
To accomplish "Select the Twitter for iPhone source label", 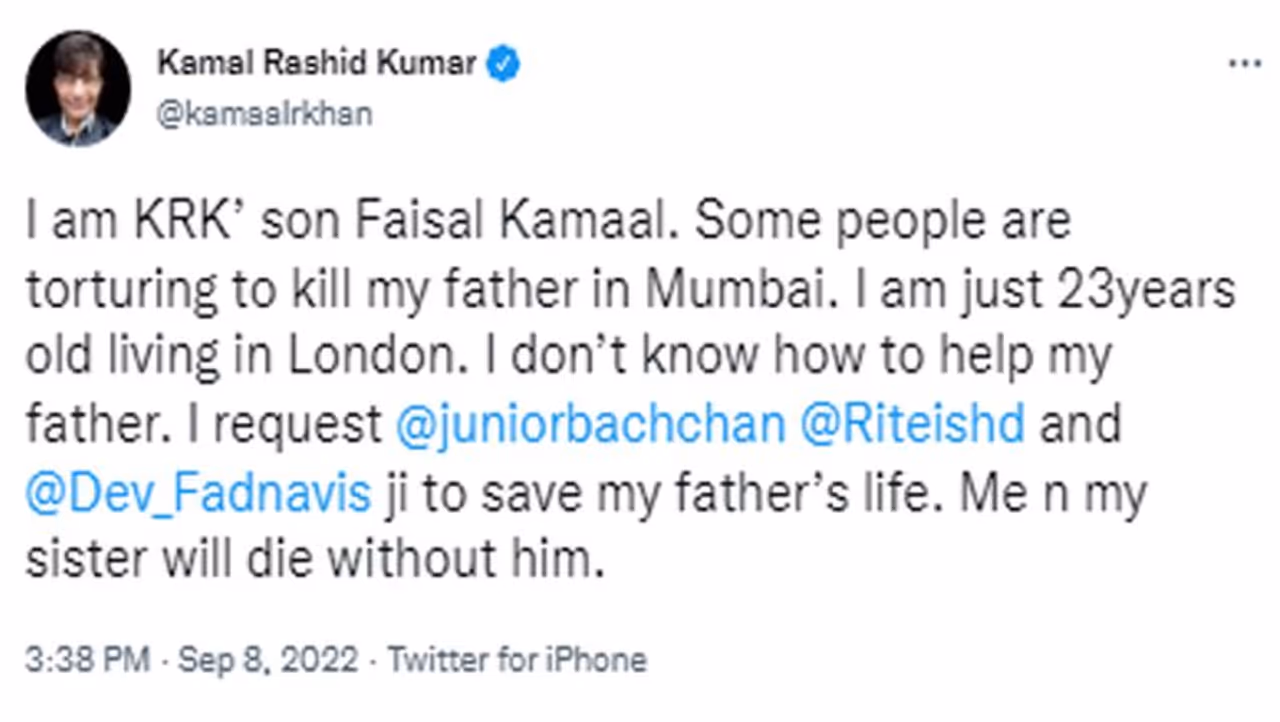I will point(517,660).
